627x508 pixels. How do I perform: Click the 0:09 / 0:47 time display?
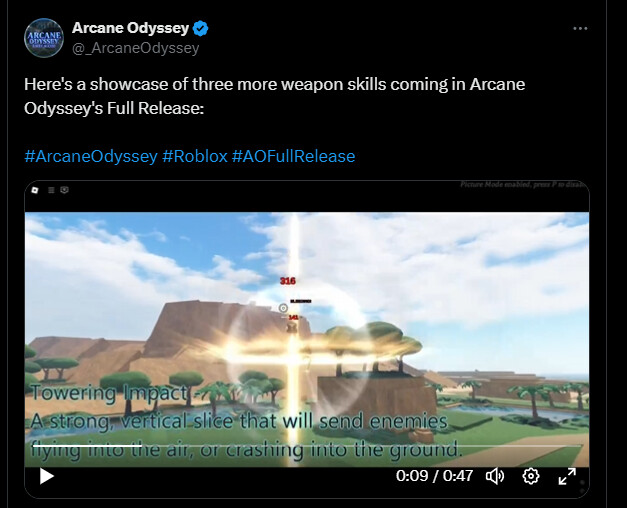click(434, 476)
